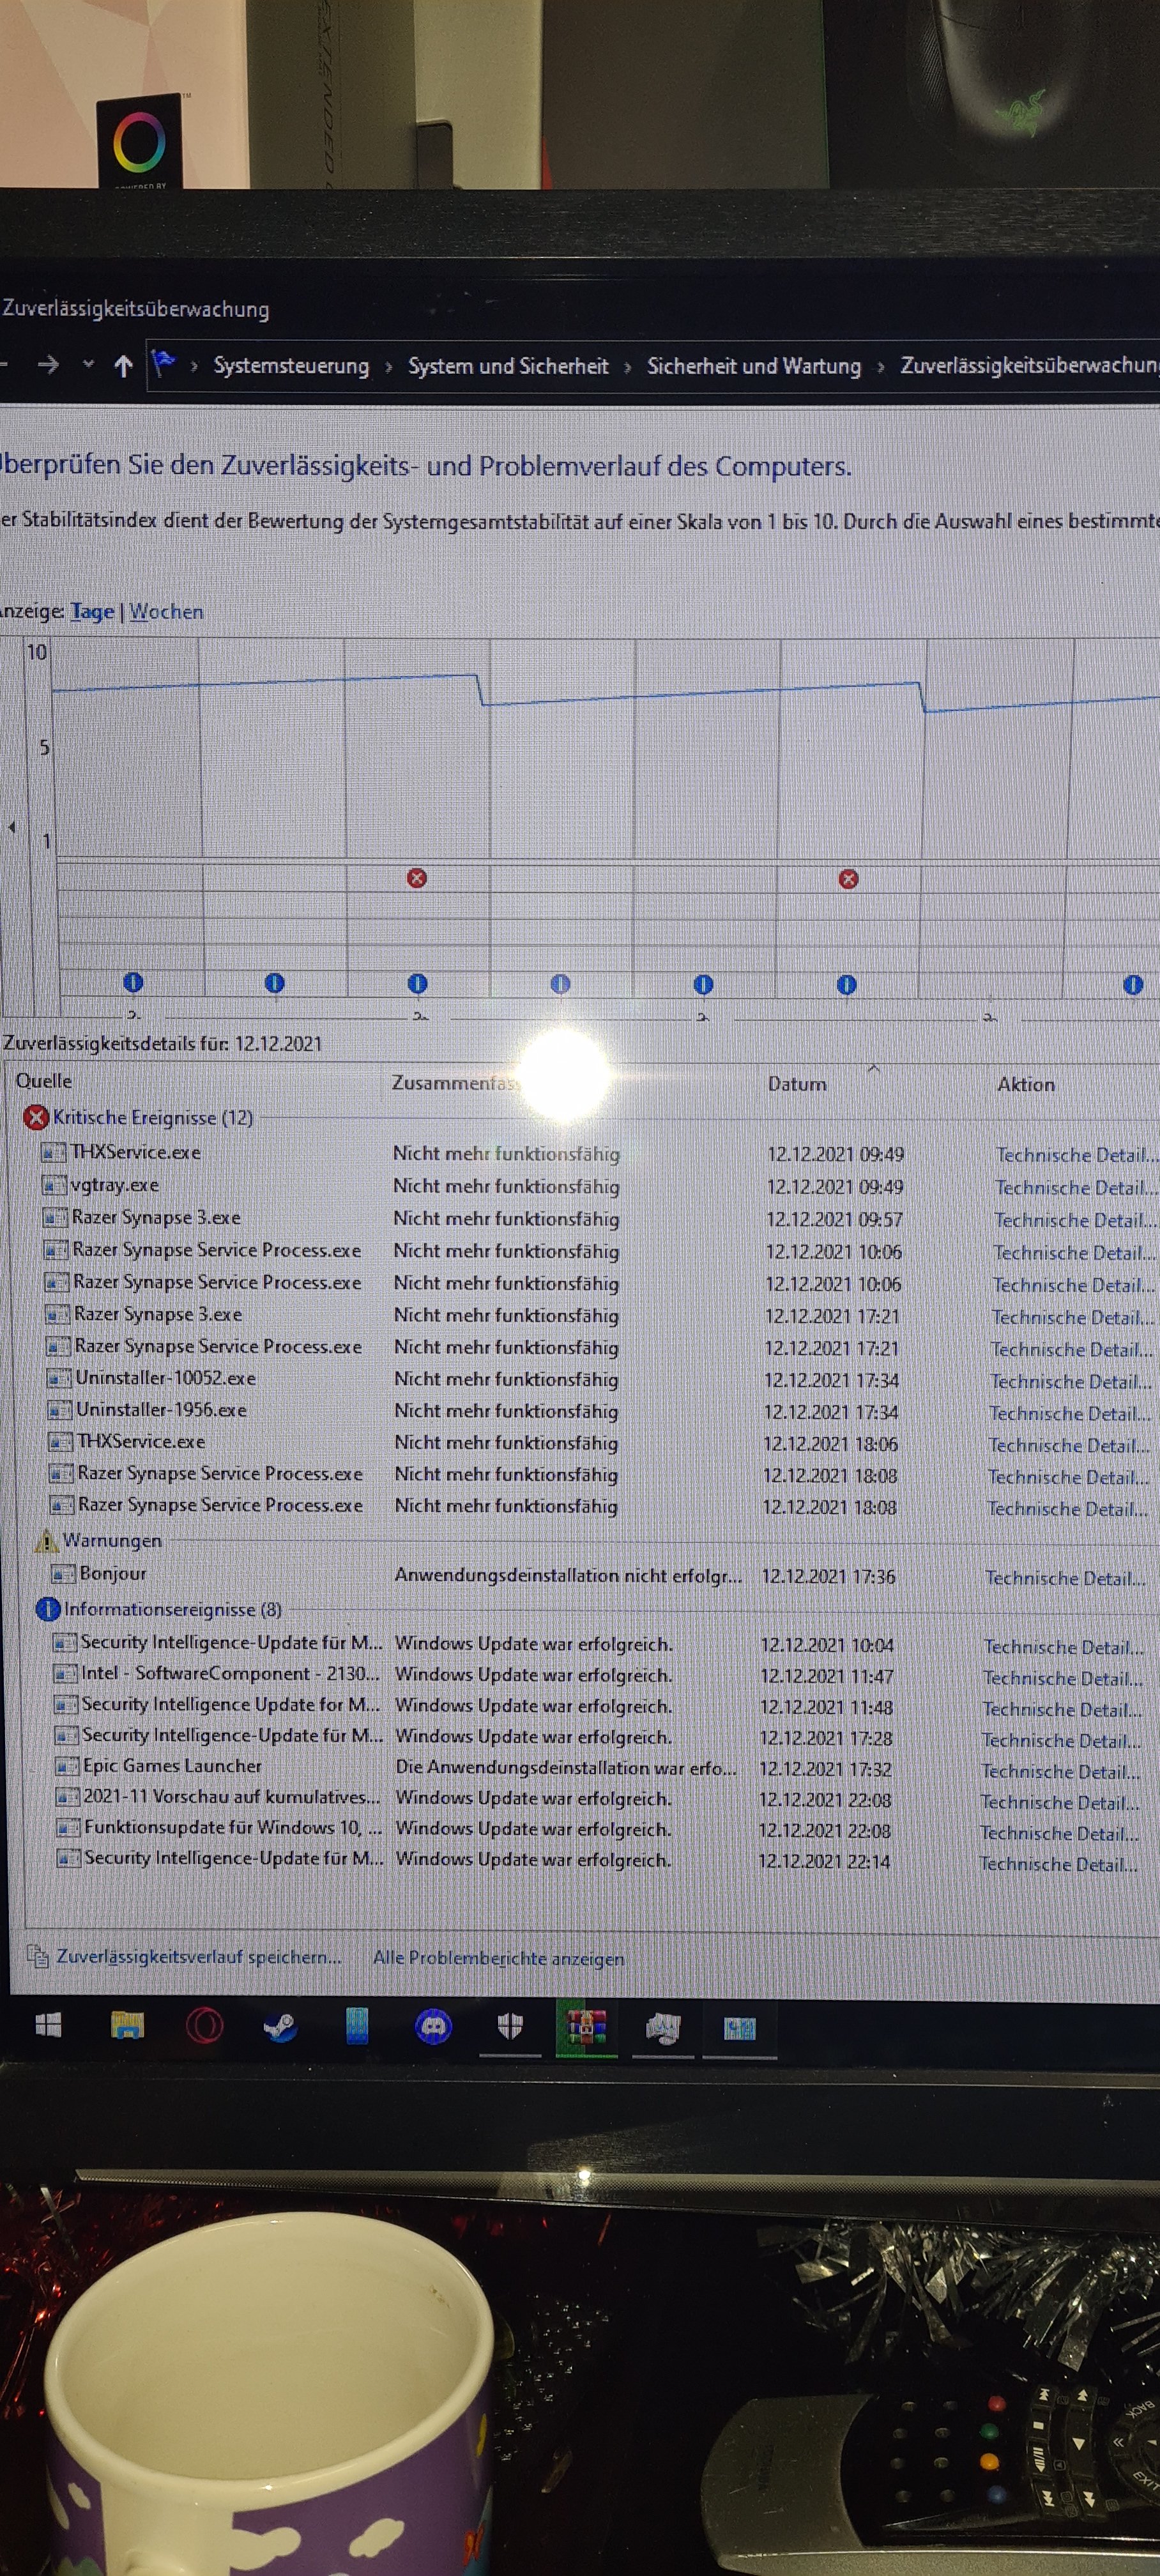Open the Windows Start menu
The width and height of the screenshot is (1160, 2576).
[47, 2025]
